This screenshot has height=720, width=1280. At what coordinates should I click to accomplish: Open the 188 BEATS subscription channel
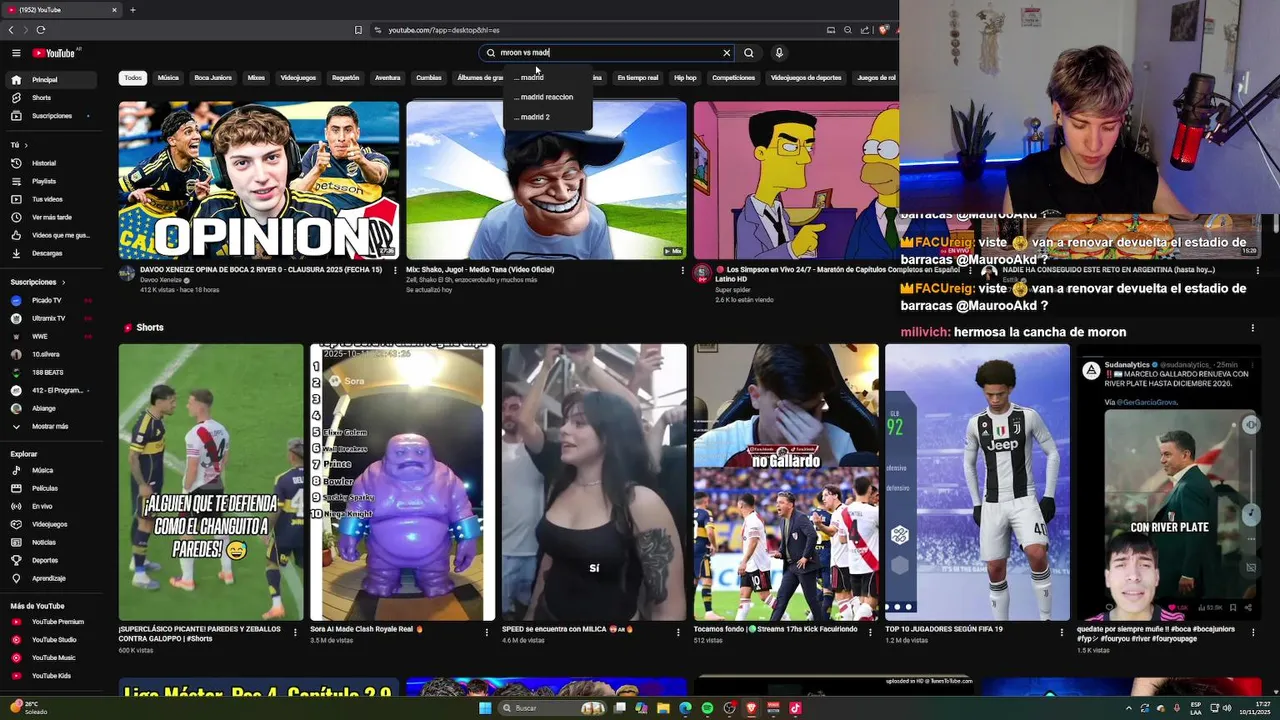click(x=53, y=372)
